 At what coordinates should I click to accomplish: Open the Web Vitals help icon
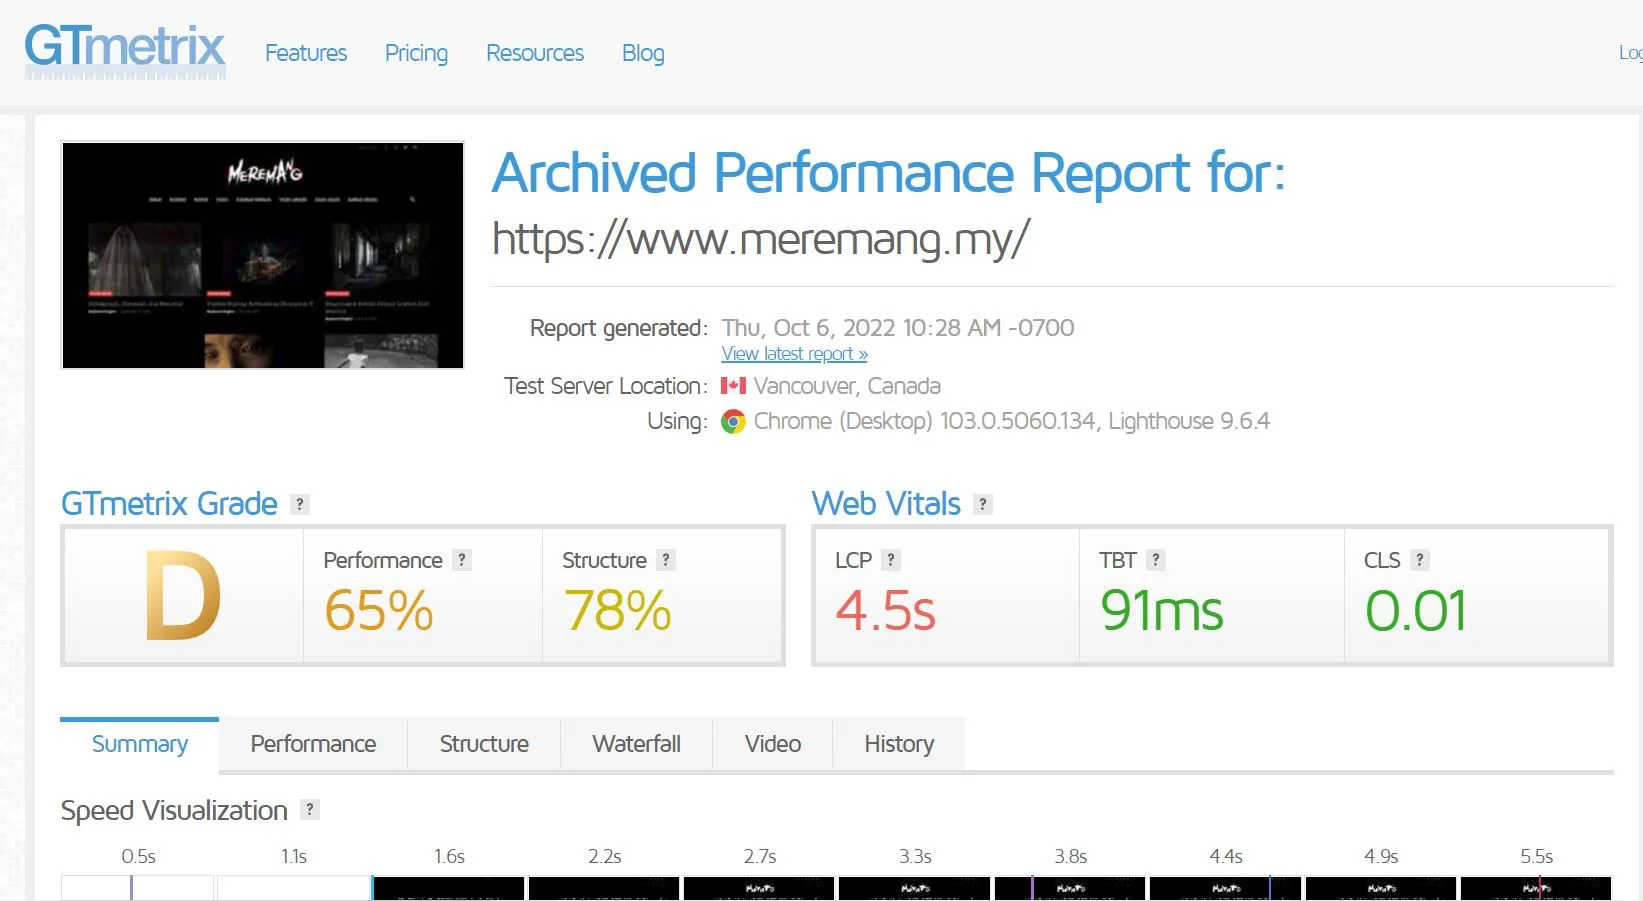click(982, 504)
